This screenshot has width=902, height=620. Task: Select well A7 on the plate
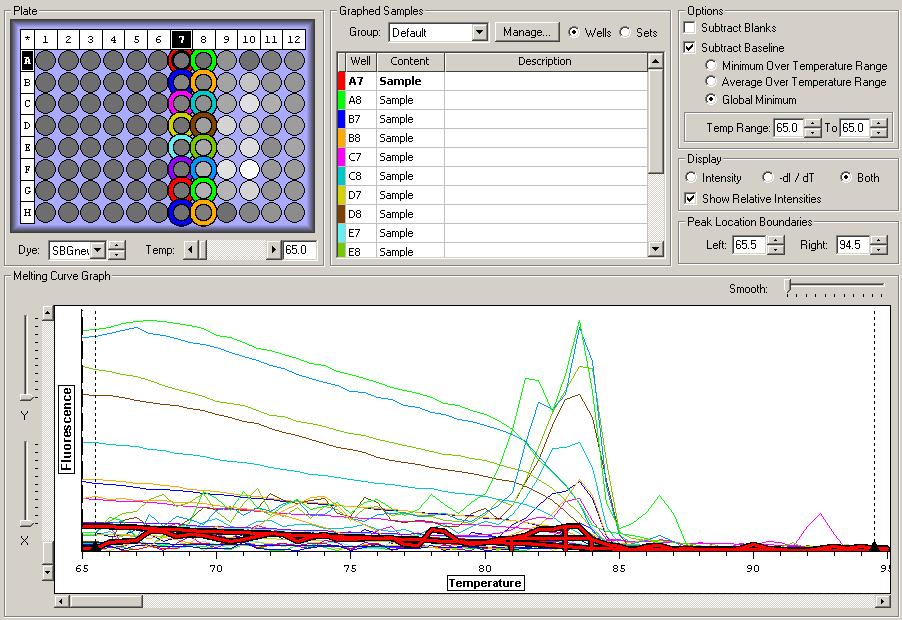tap(181, 60)
